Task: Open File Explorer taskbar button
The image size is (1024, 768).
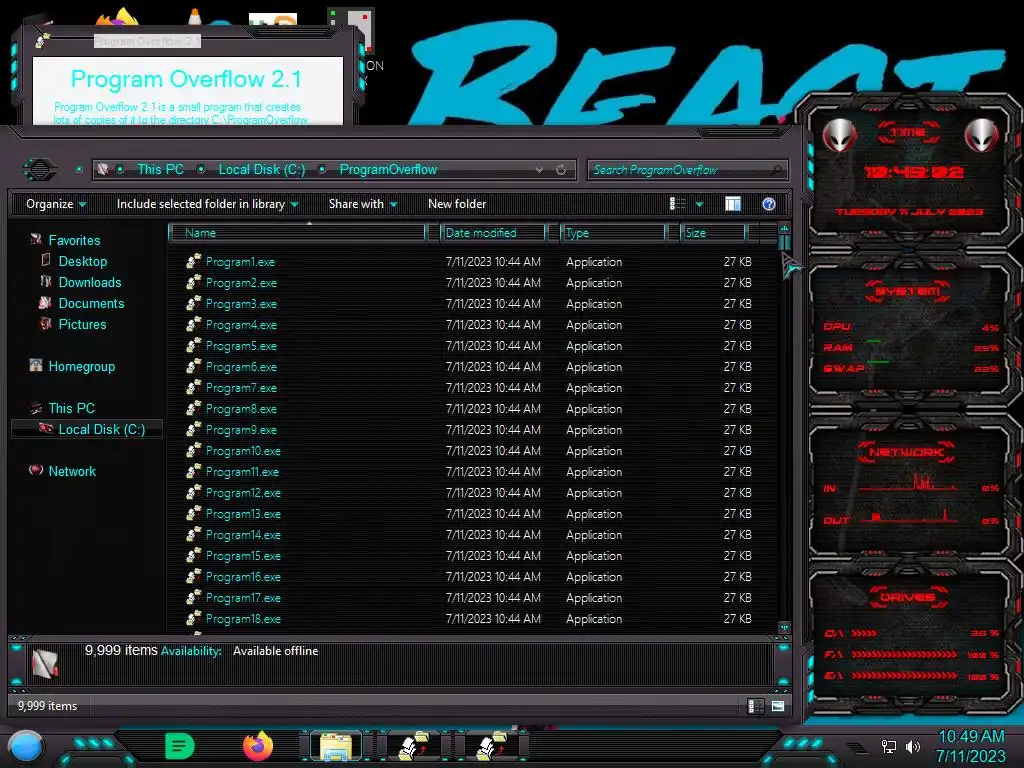Action: (336, 746)
